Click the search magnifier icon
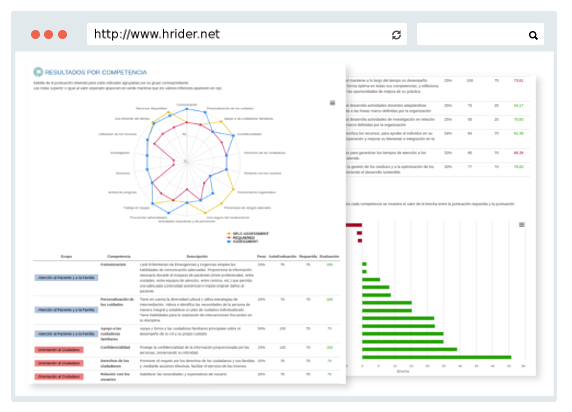The width and height of the screenshot is (572, 412). 533,35
